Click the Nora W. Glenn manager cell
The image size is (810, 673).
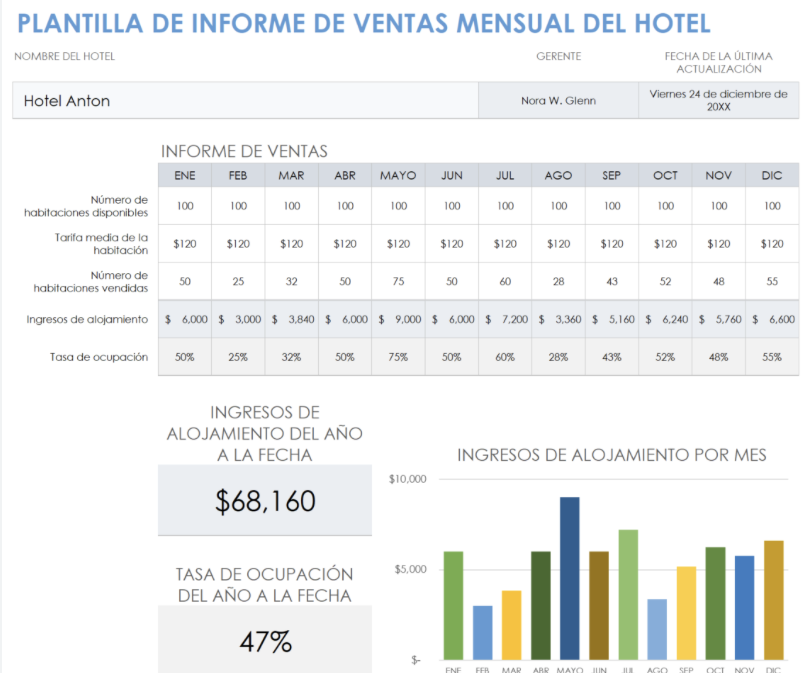coord(558,101)
